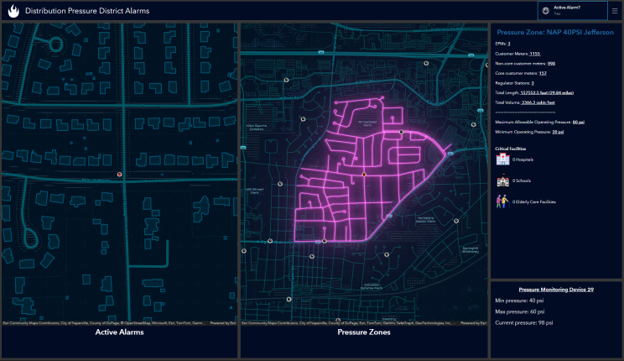Viewport: 624px width, 361px height.
Task: Click the 0 Schools label
Action: coord(521,181)
